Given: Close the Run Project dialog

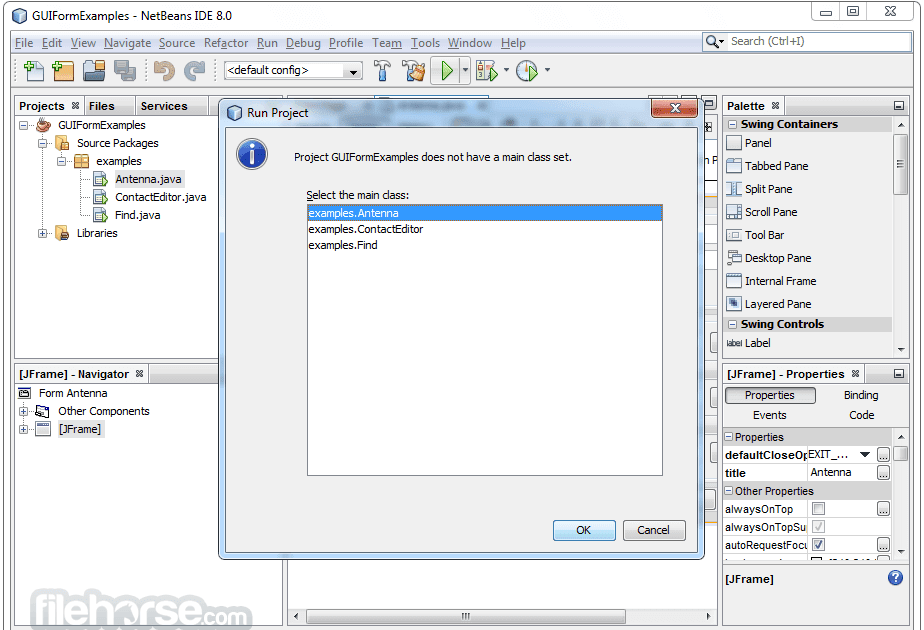Looking at the screenshot, I should click(x=675, y=108).
